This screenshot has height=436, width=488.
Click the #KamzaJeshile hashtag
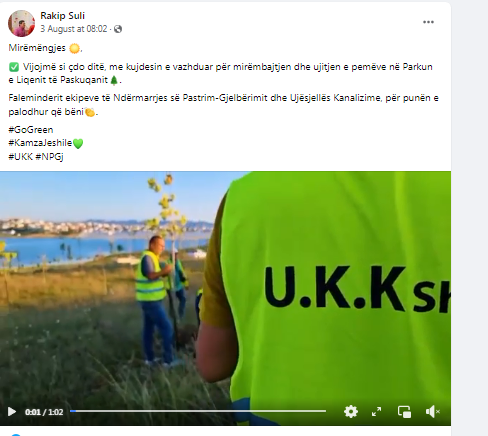tap(40, 143)
